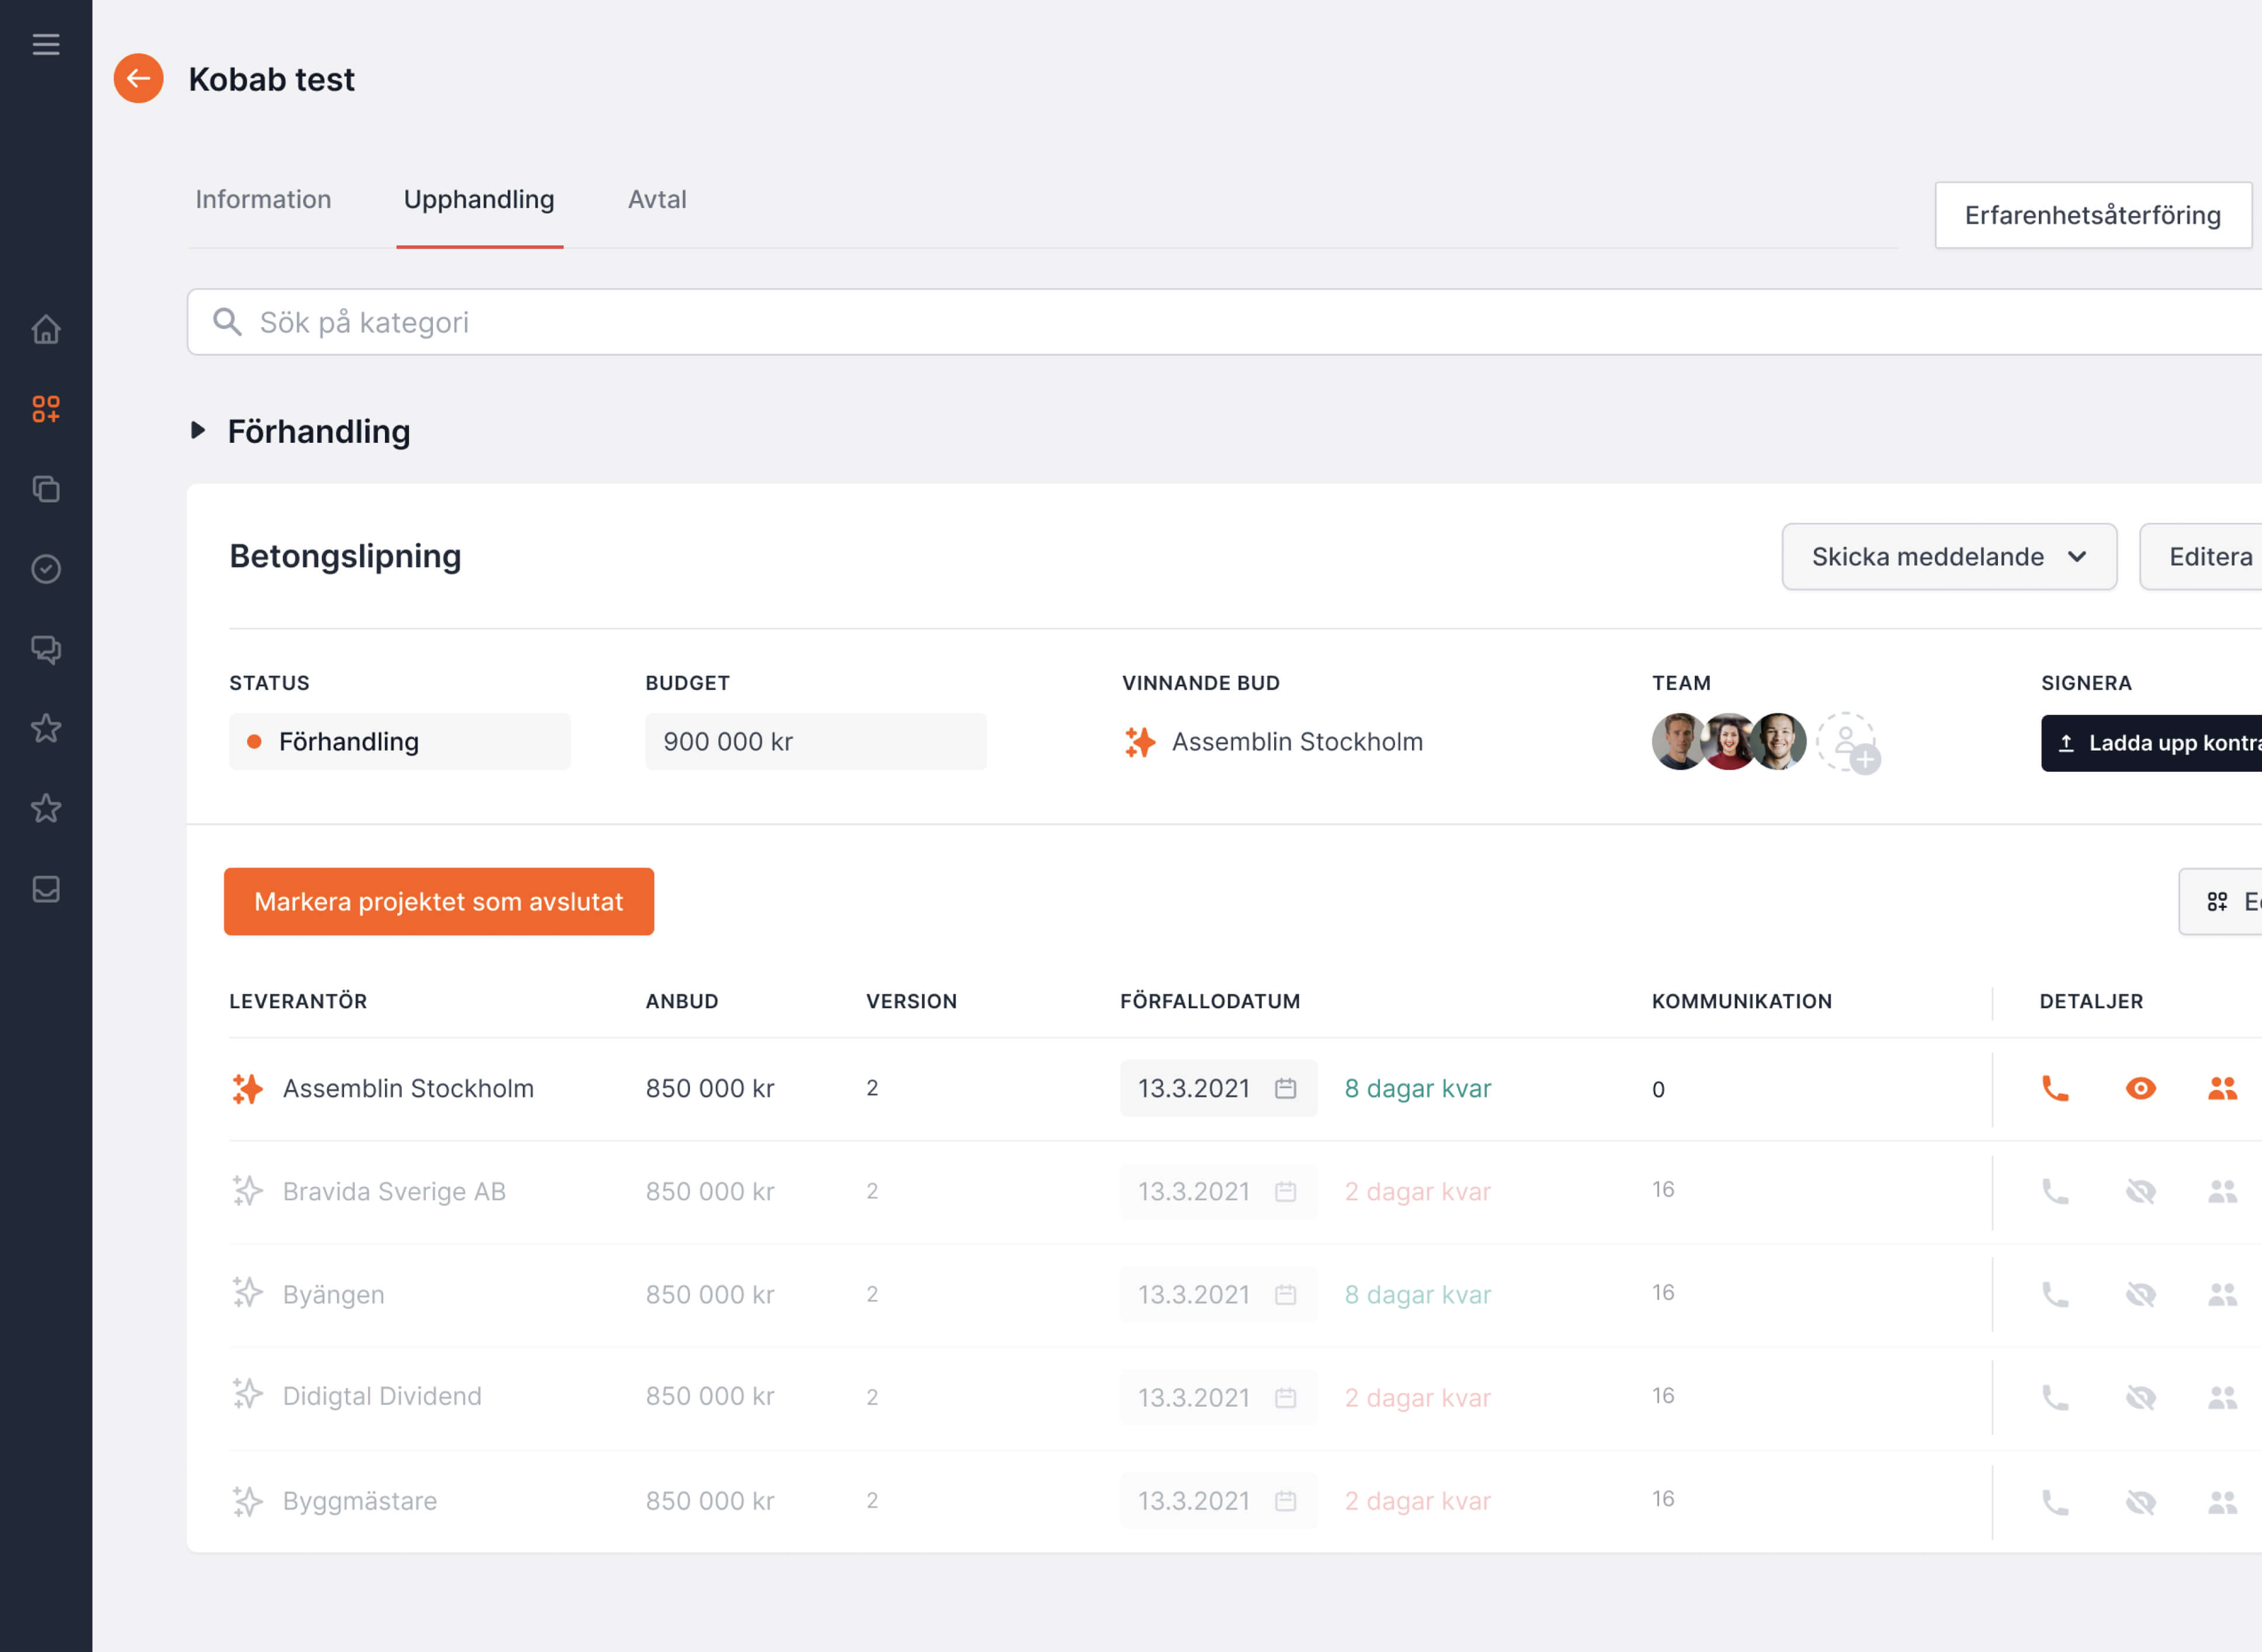Viewport: 2262px width, 1652px height.
Task: Go to home via sidebar icon
Action: pyautogui.click(x=46, y=329)
